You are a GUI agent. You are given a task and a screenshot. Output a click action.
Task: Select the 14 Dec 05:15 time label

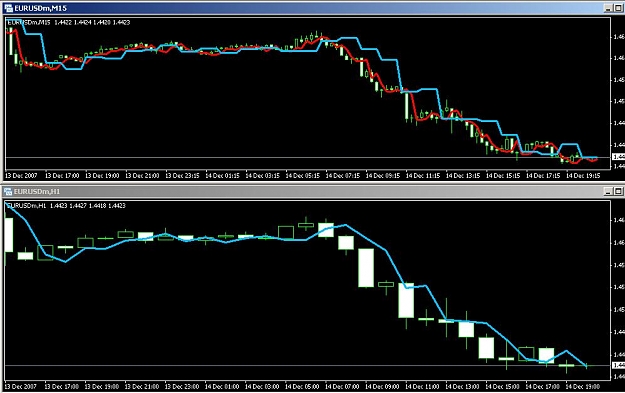303,175
